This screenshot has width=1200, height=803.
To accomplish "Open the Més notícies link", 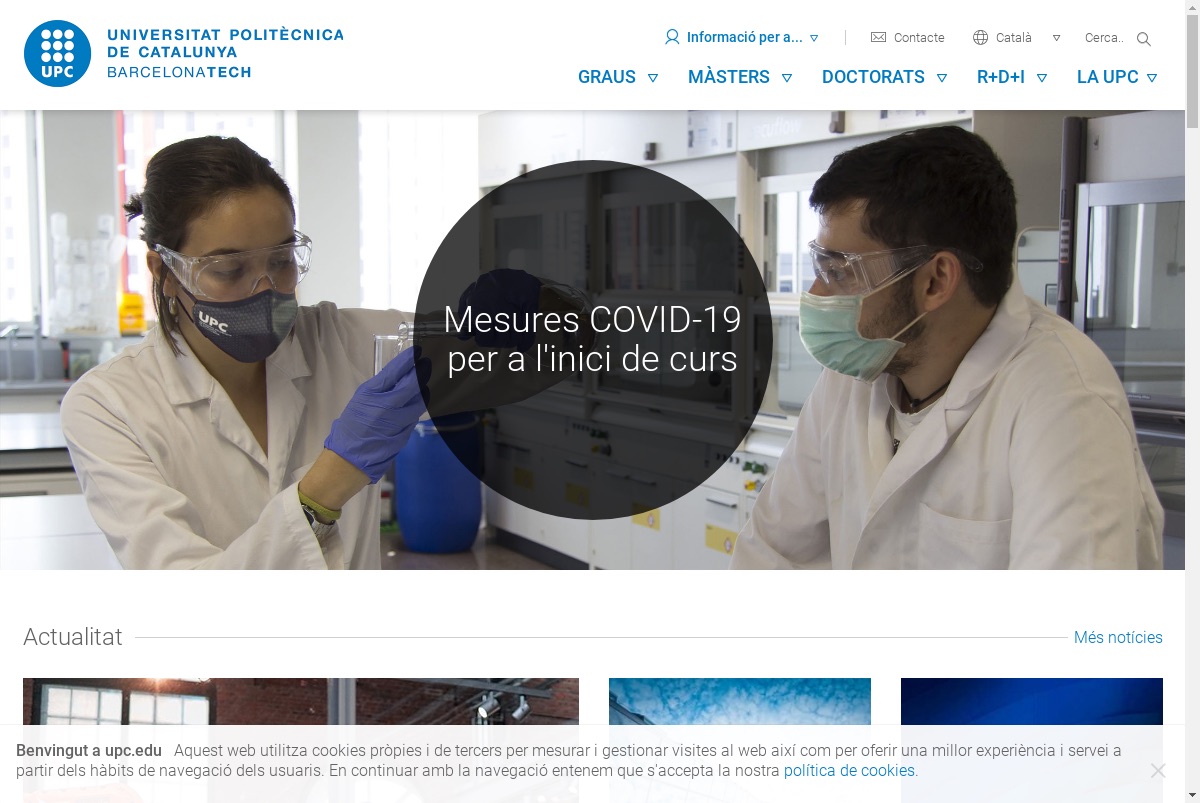I will coord(1118,637).
